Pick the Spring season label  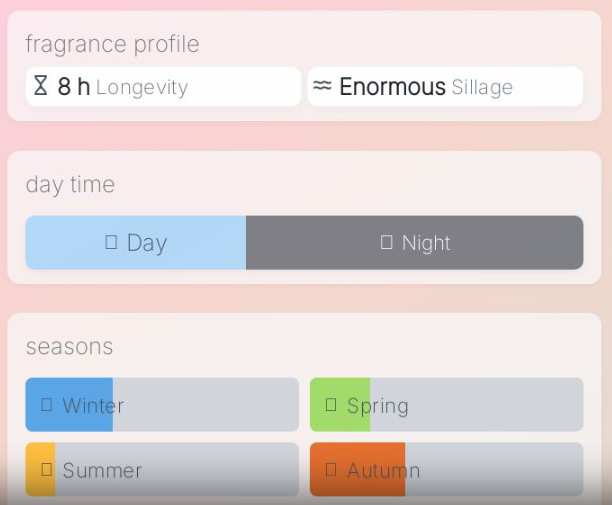pos(377,406)
